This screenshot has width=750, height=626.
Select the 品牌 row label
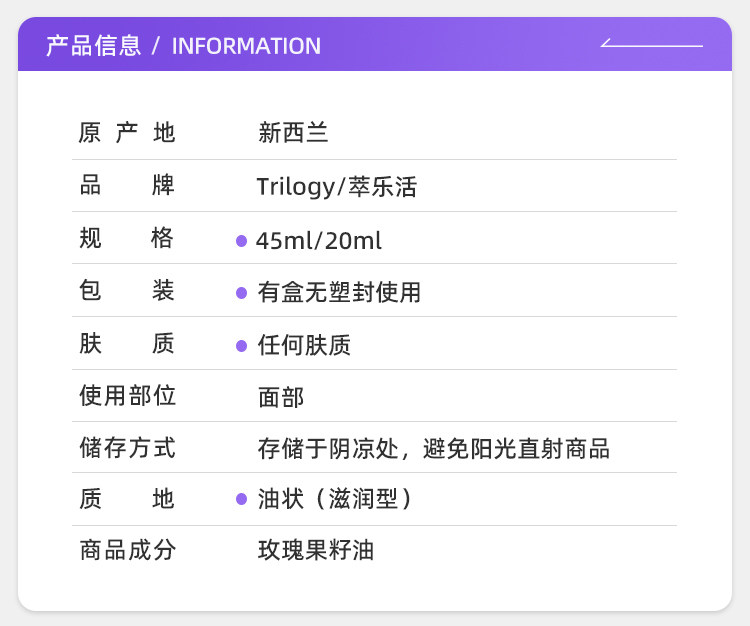126,186
